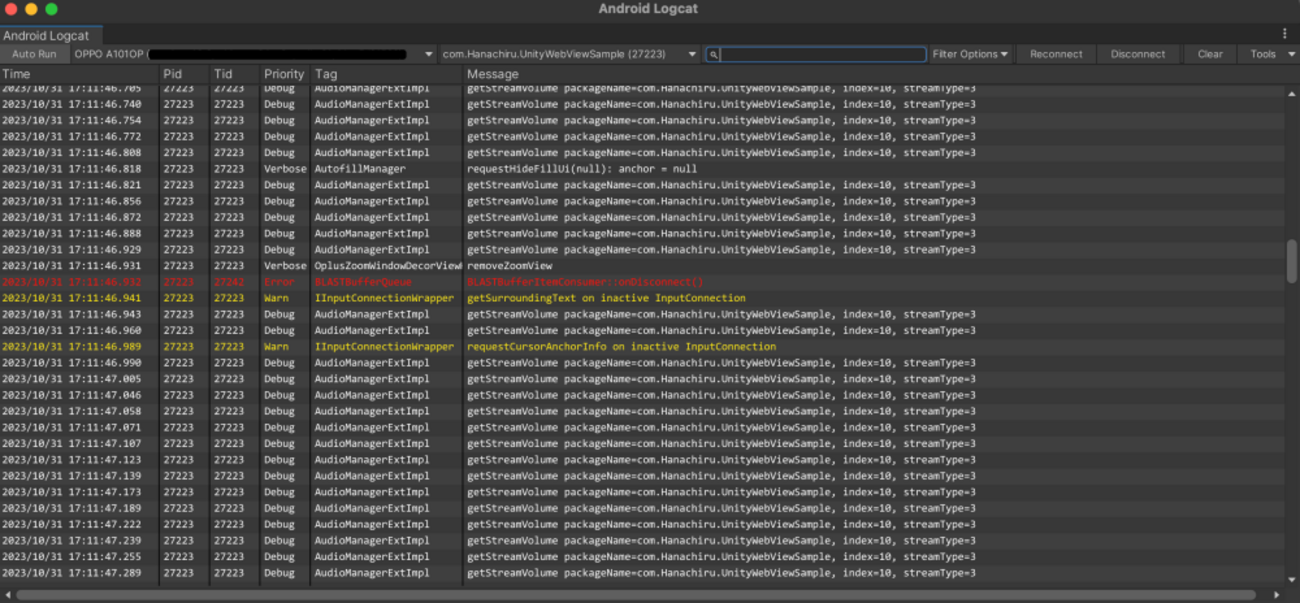
Task: Click the search magnifier icon in the filter bar
Action: pos(712,54)
